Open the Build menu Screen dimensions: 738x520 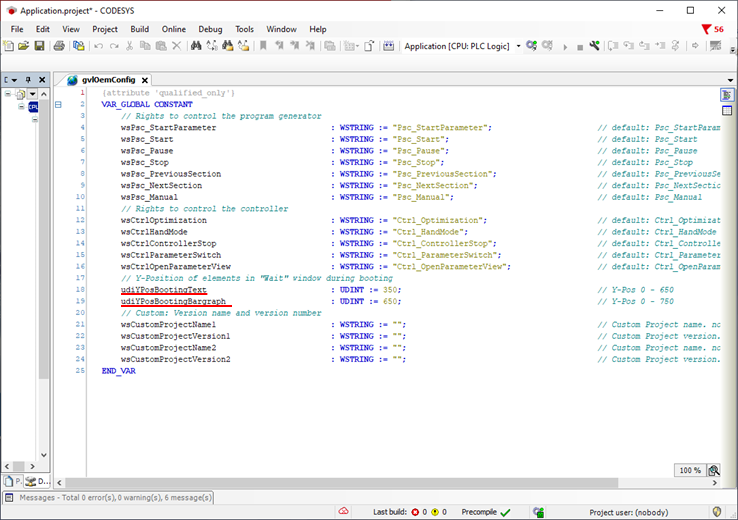pyautogui.click(x=139, y=29)
